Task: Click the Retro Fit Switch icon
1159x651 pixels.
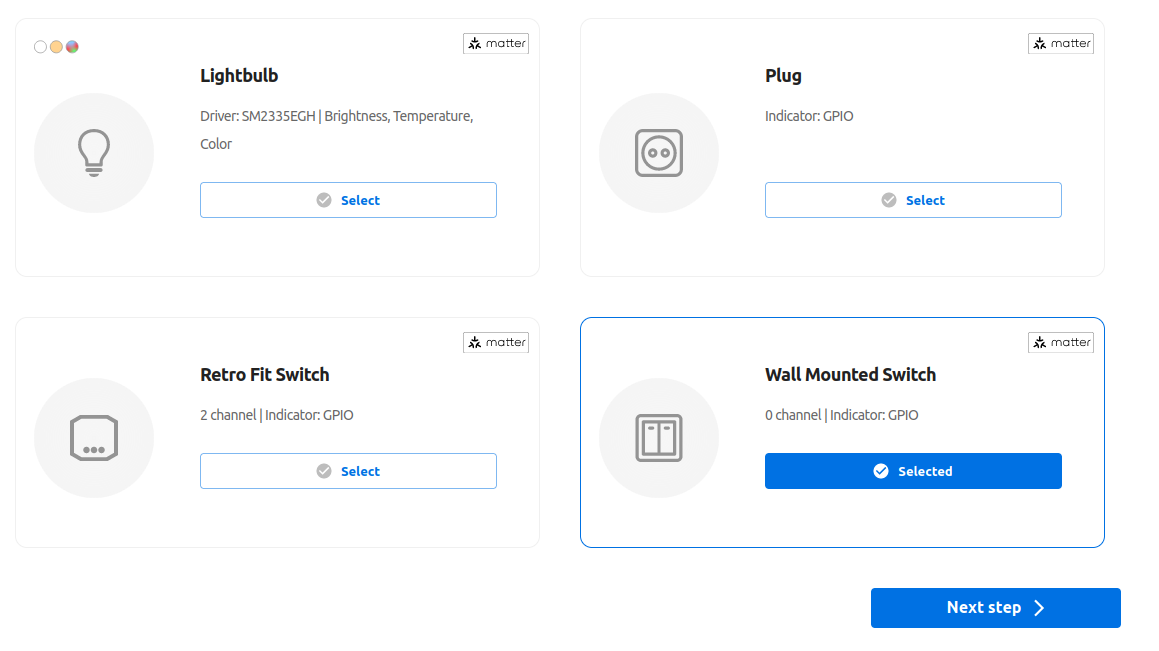Action: tap(94, 437)
